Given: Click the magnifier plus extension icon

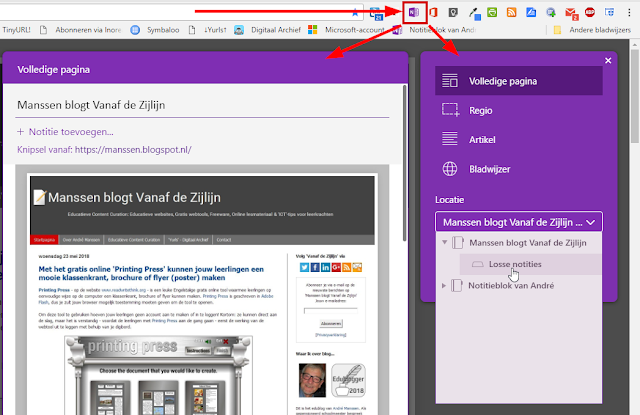Looking at the screenshot, I should pyautogui.click(x=551, y=13).
